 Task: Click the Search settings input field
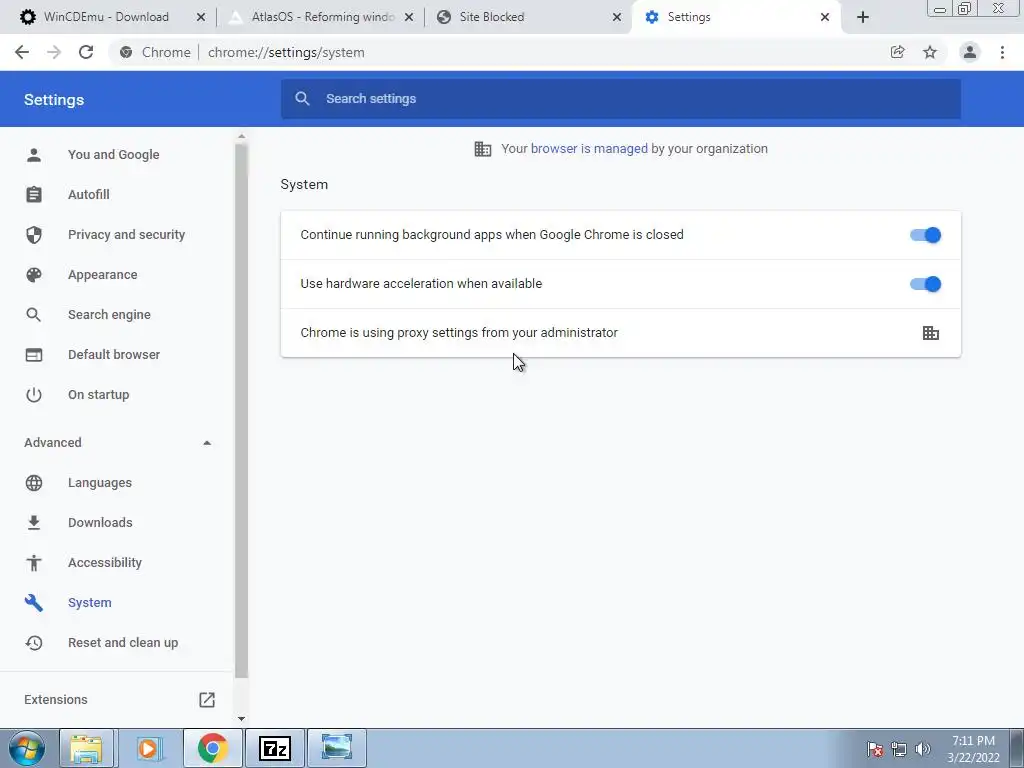pyautogui.click(x=620, y=99)
